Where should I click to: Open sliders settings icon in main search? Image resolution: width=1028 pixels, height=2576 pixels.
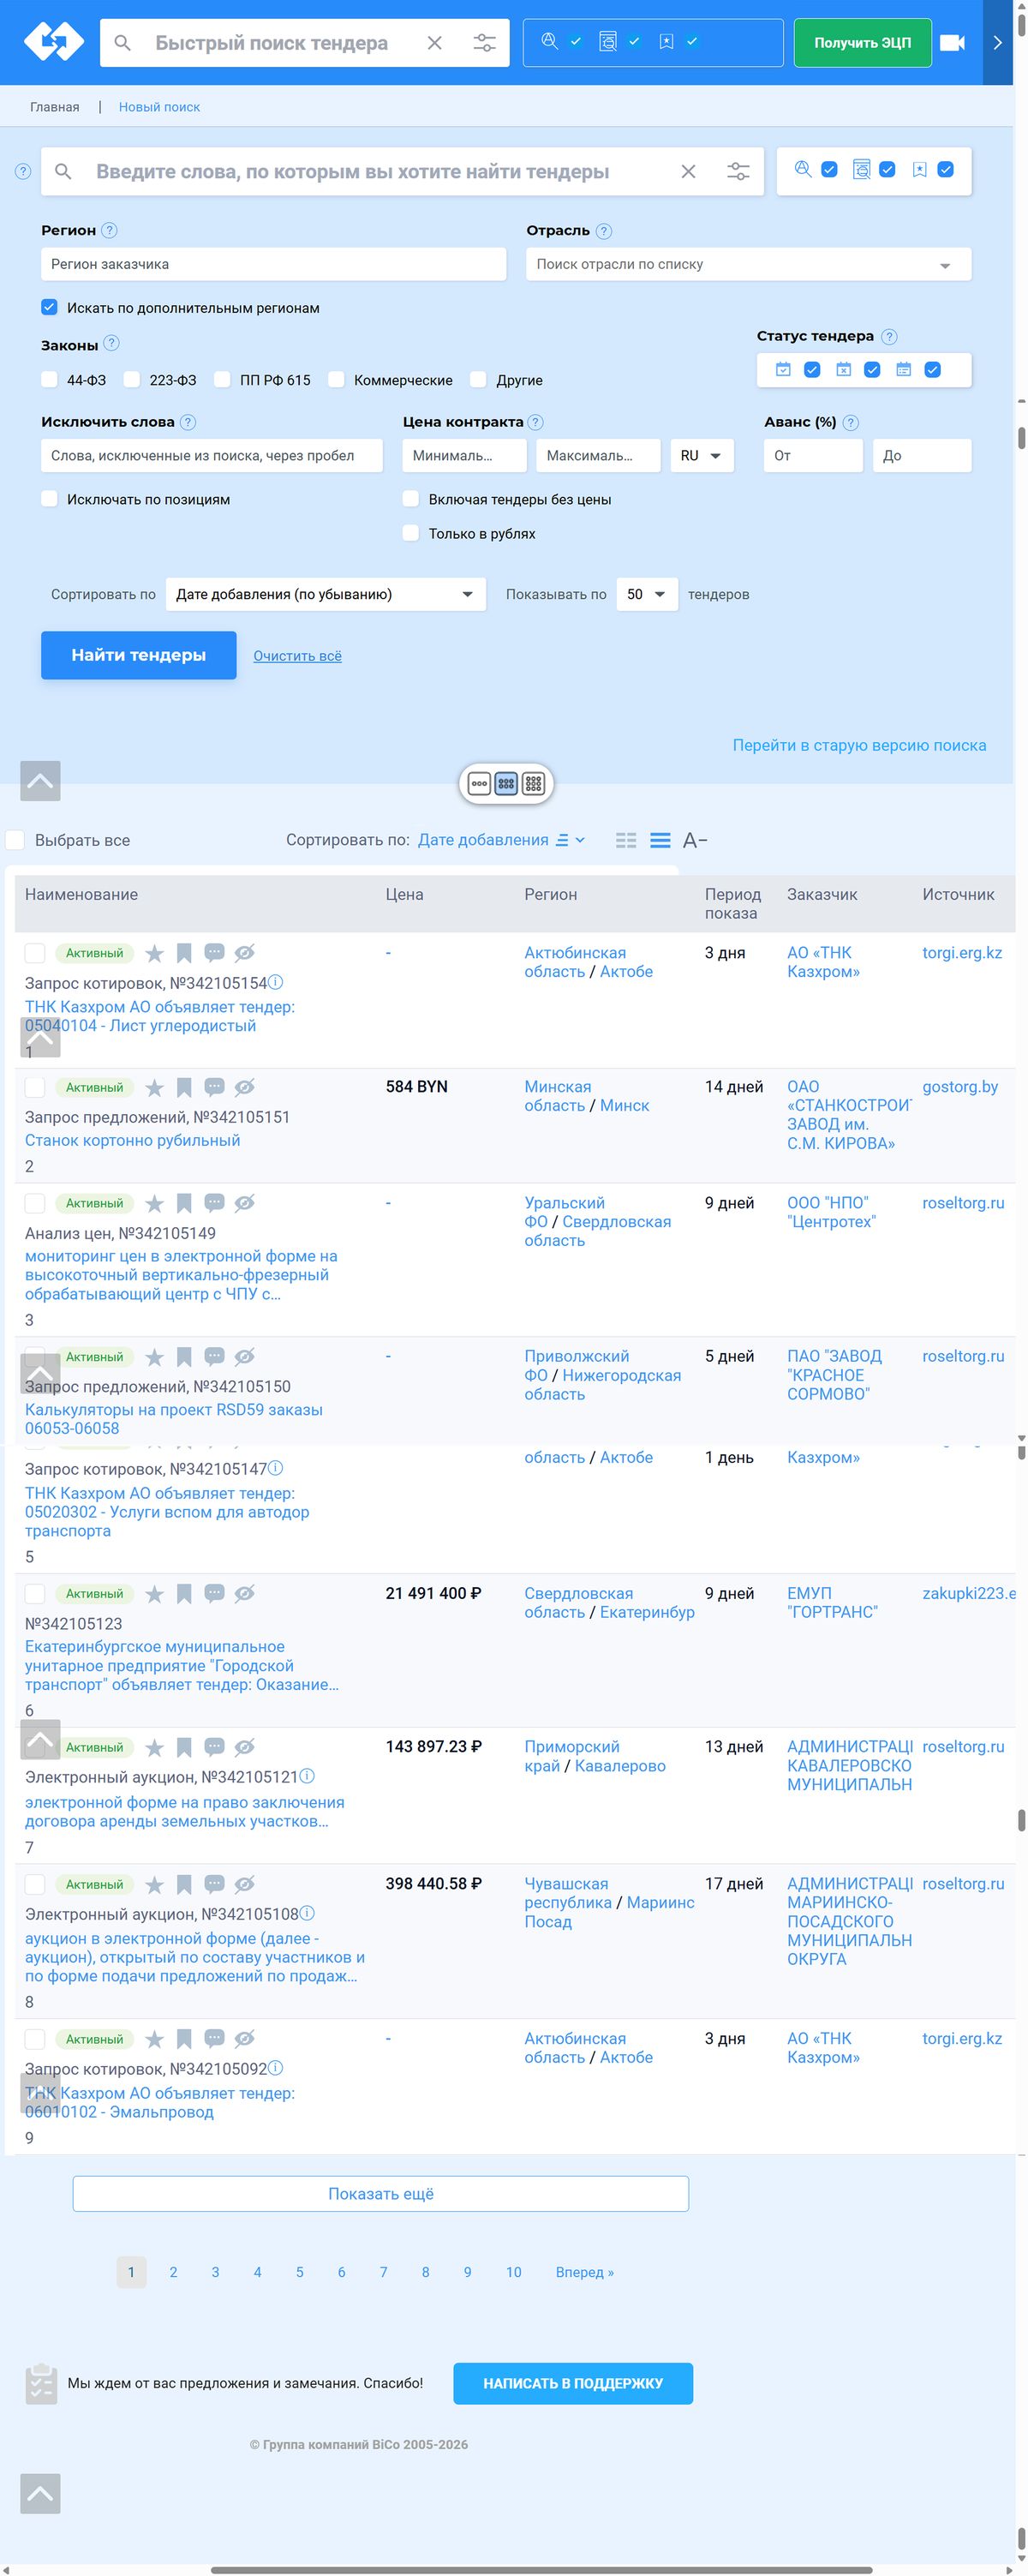tap(738, 172)
